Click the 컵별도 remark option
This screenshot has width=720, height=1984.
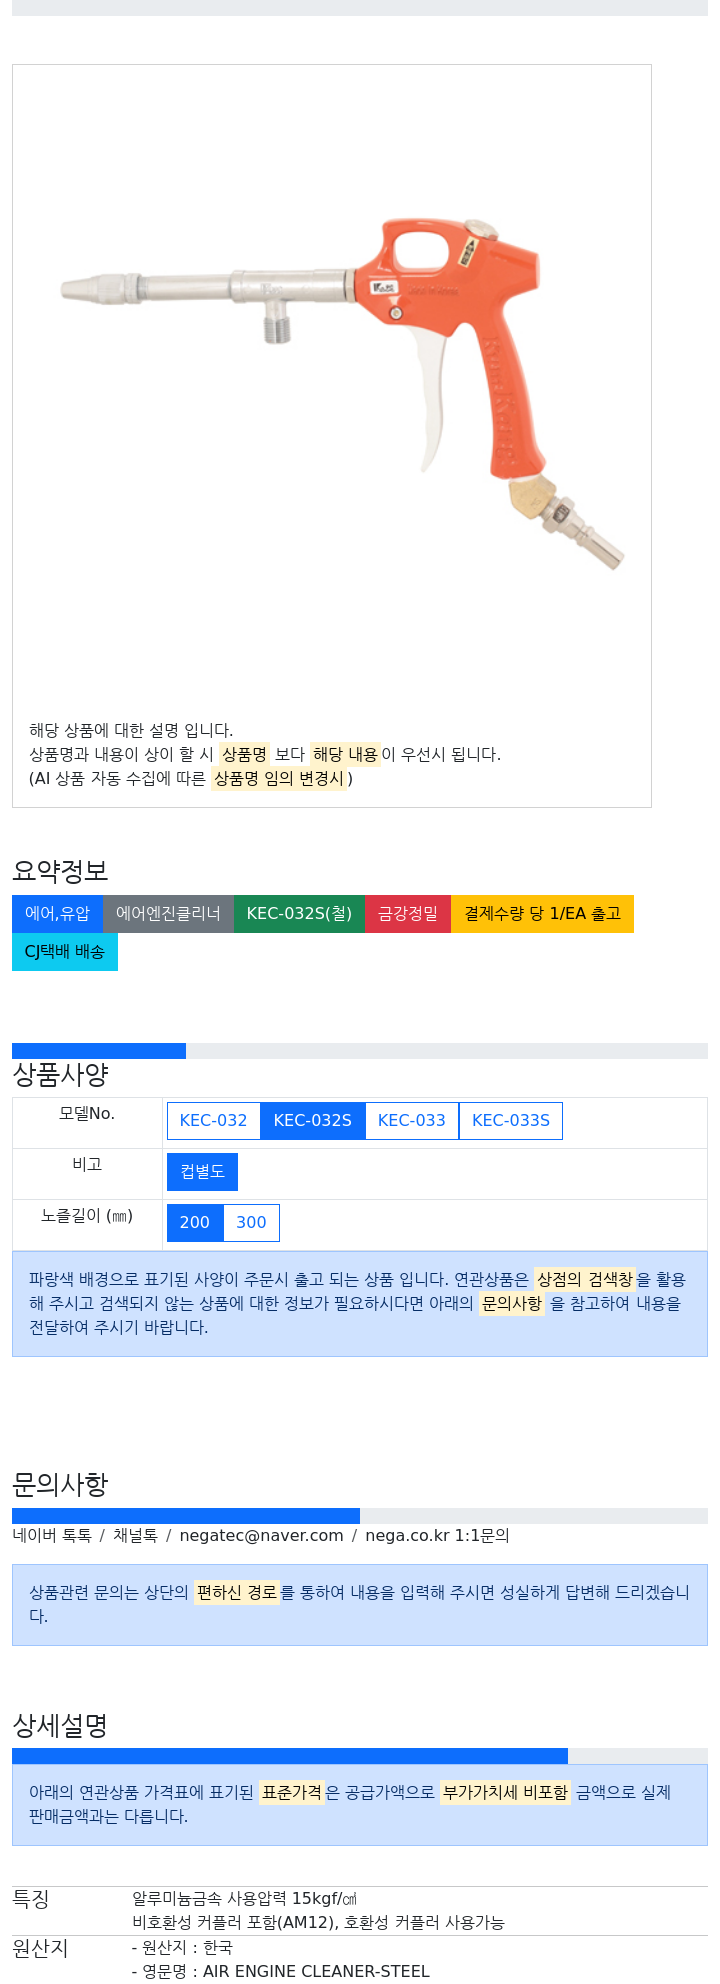click(202, 1171)
